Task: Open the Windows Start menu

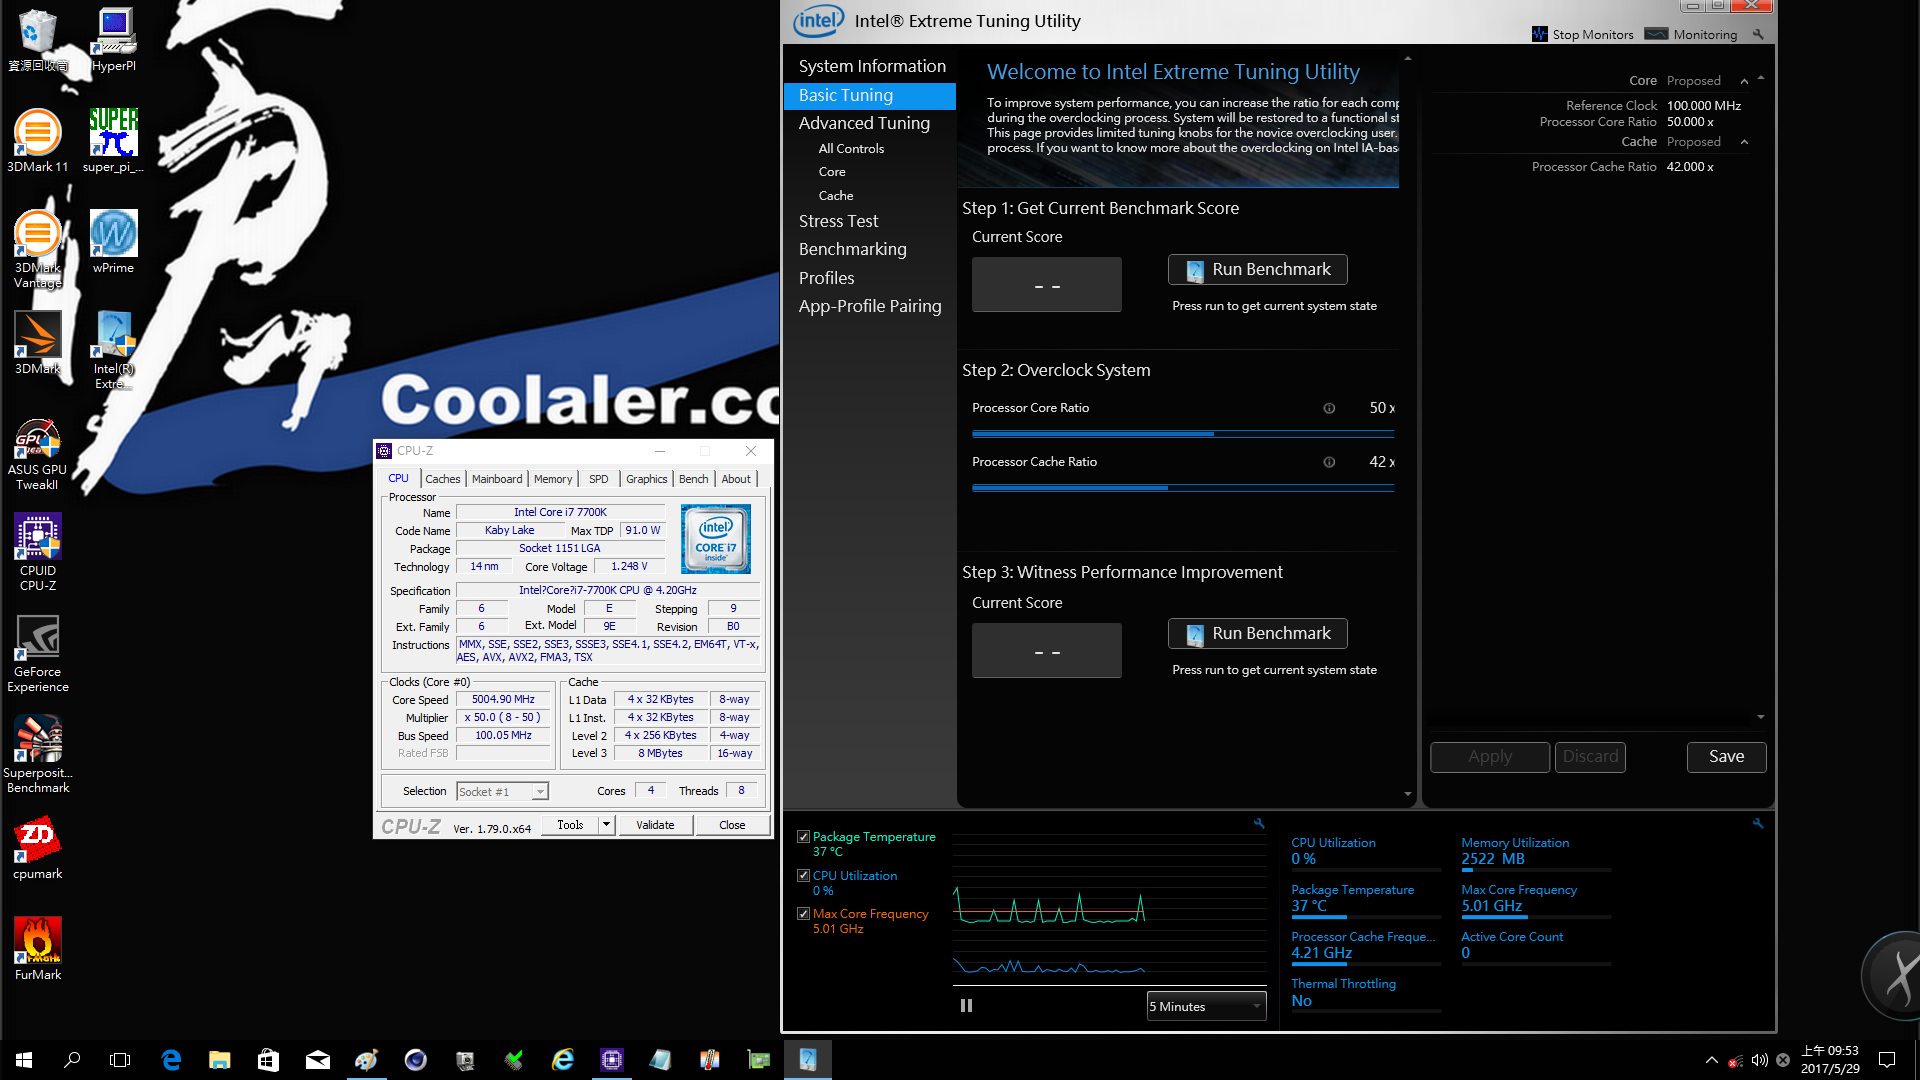Action: click(x=24, y=1060)
